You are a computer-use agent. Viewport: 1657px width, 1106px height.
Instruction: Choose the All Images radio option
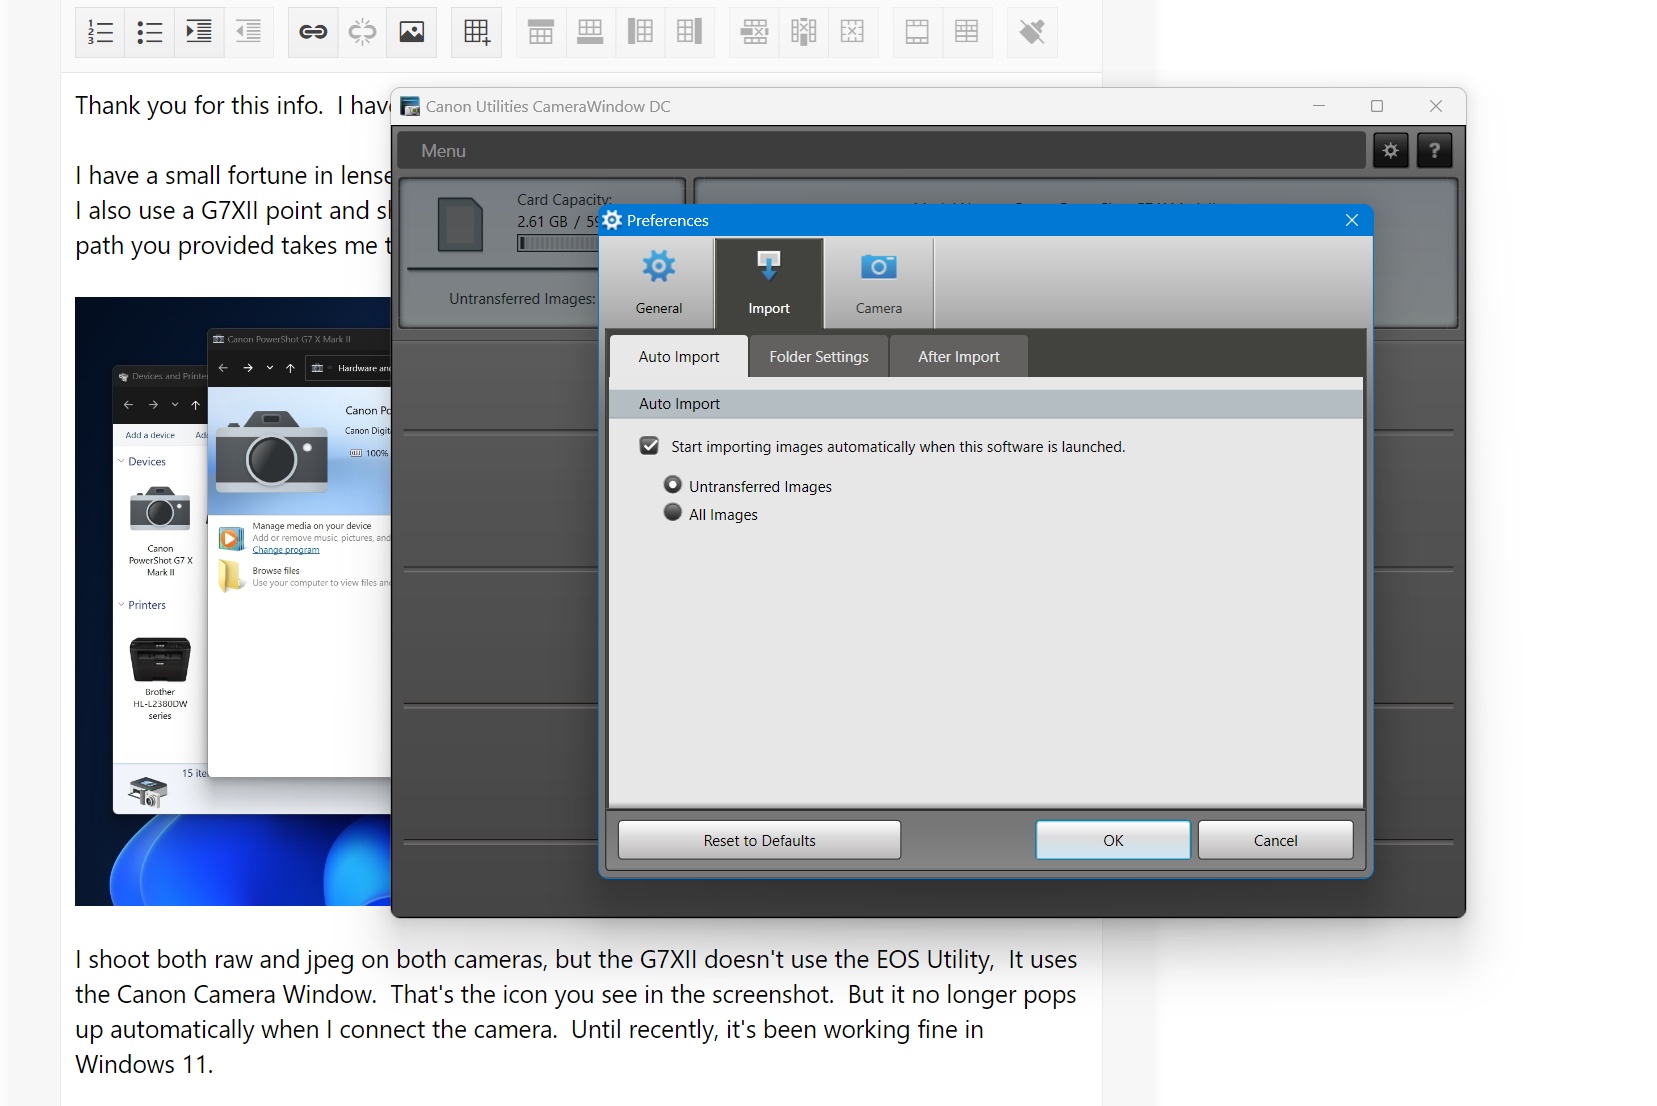pos(673,513)
